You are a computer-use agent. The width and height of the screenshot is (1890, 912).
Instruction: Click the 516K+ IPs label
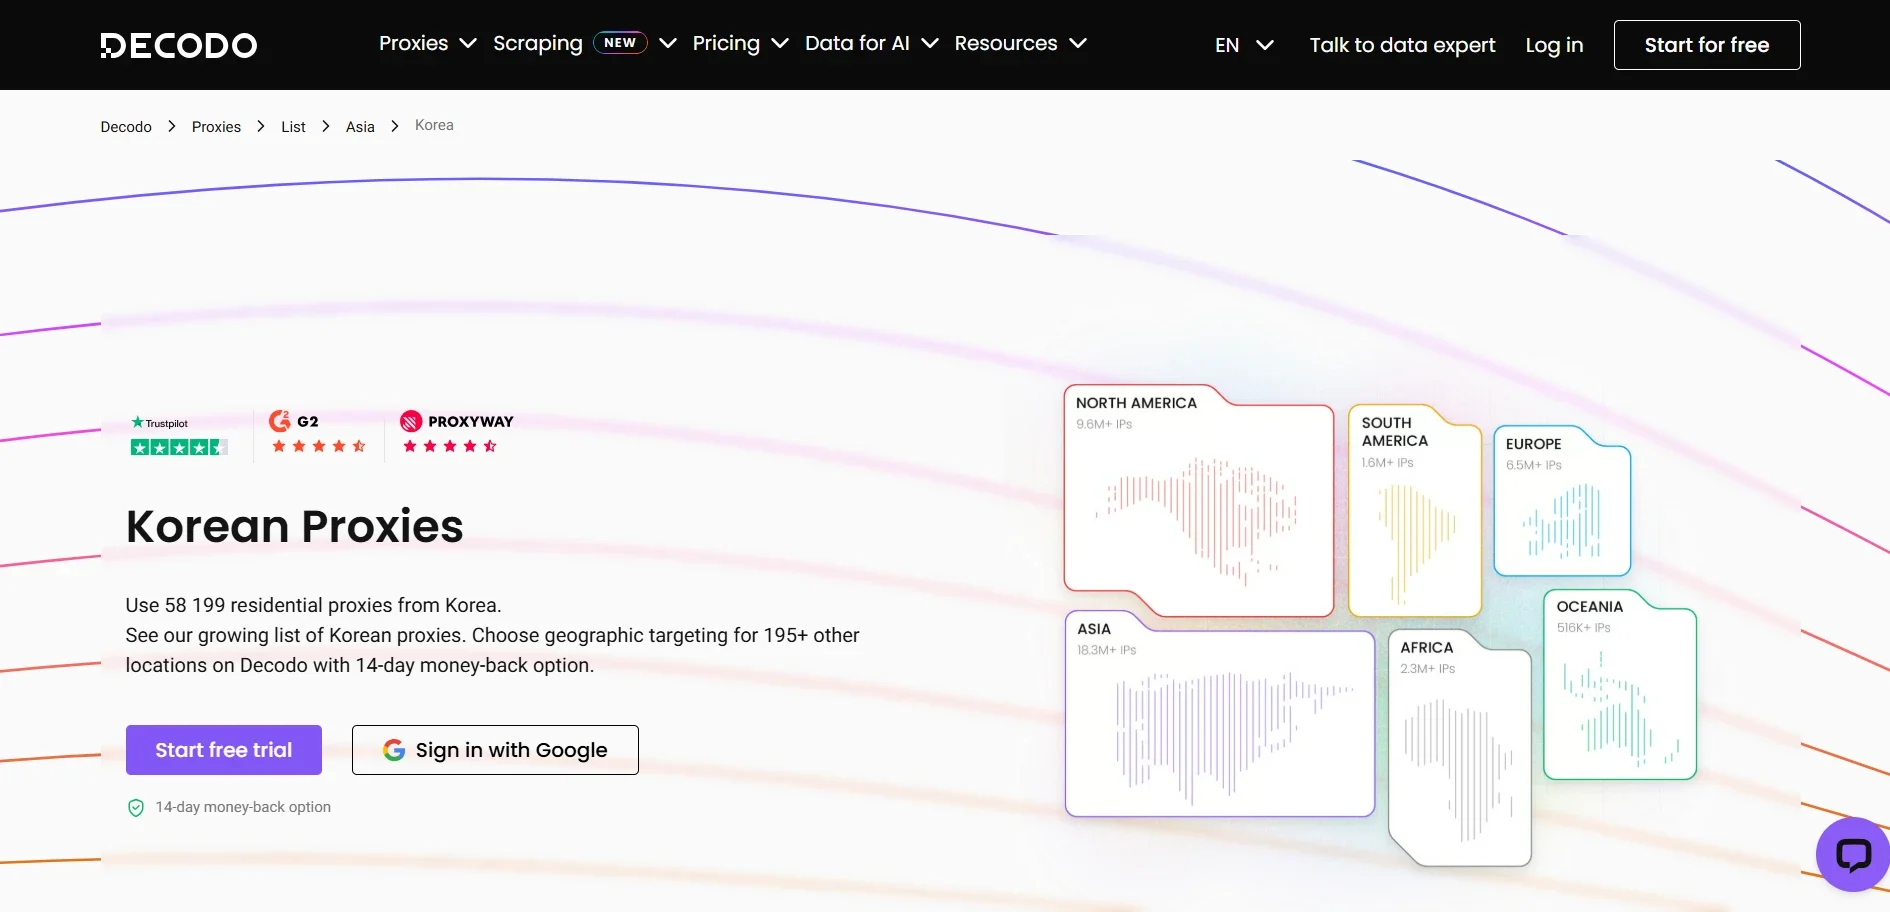click(x=1584, y=628)
